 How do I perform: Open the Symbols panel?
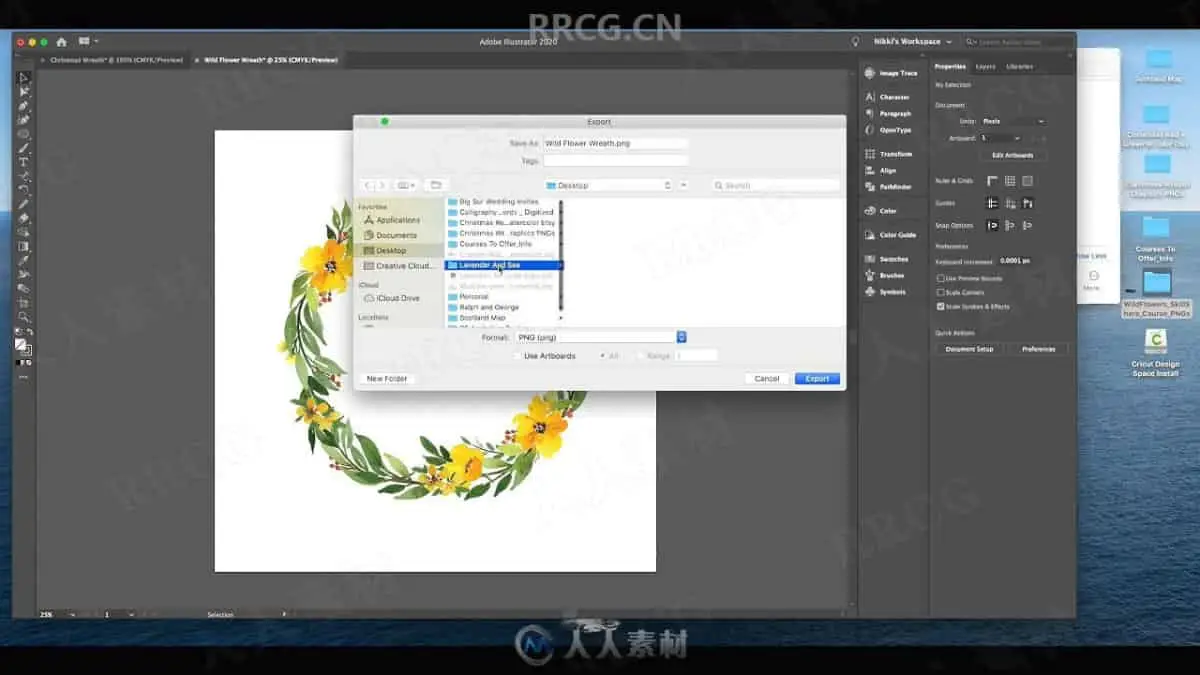point(884,292)
